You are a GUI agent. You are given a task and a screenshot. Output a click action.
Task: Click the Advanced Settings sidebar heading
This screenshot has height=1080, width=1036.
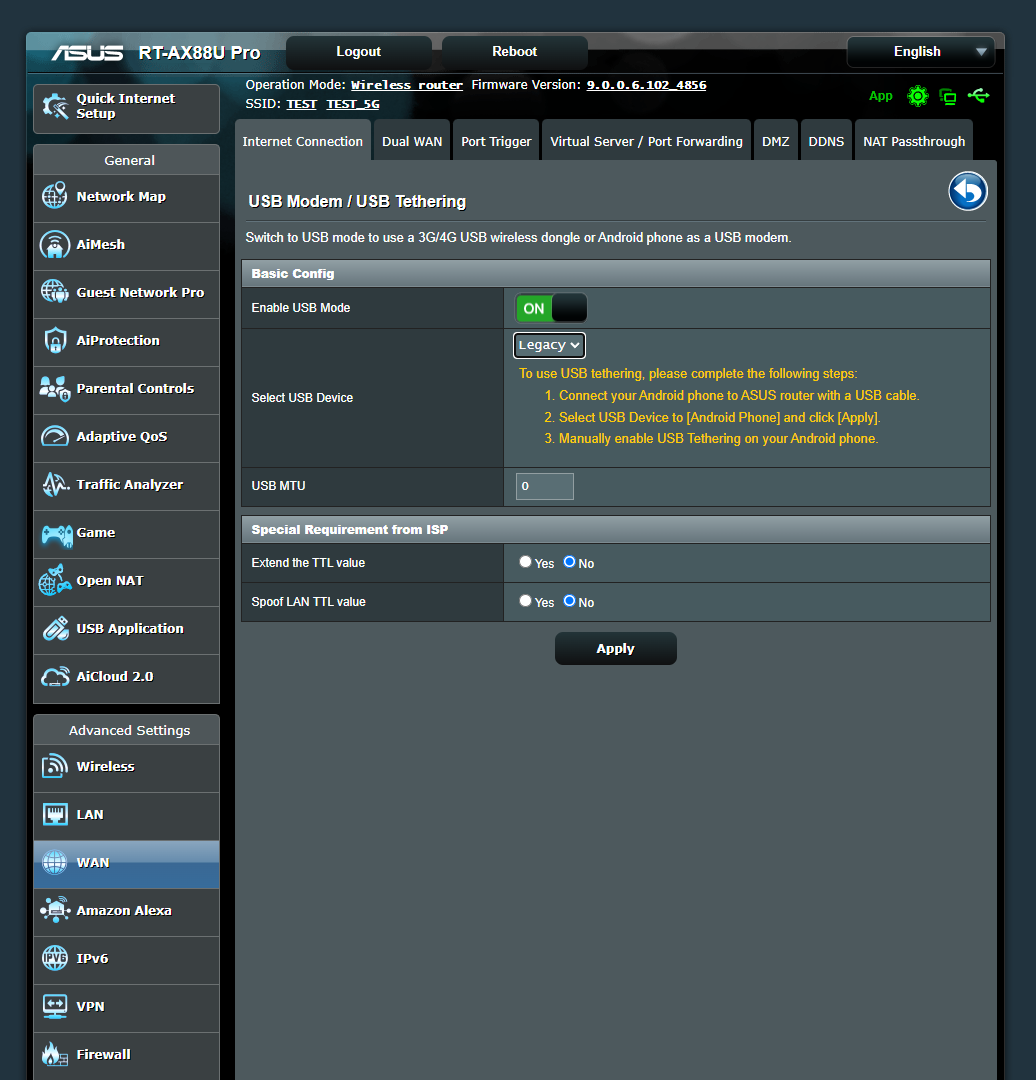click(x=127, y=730)
